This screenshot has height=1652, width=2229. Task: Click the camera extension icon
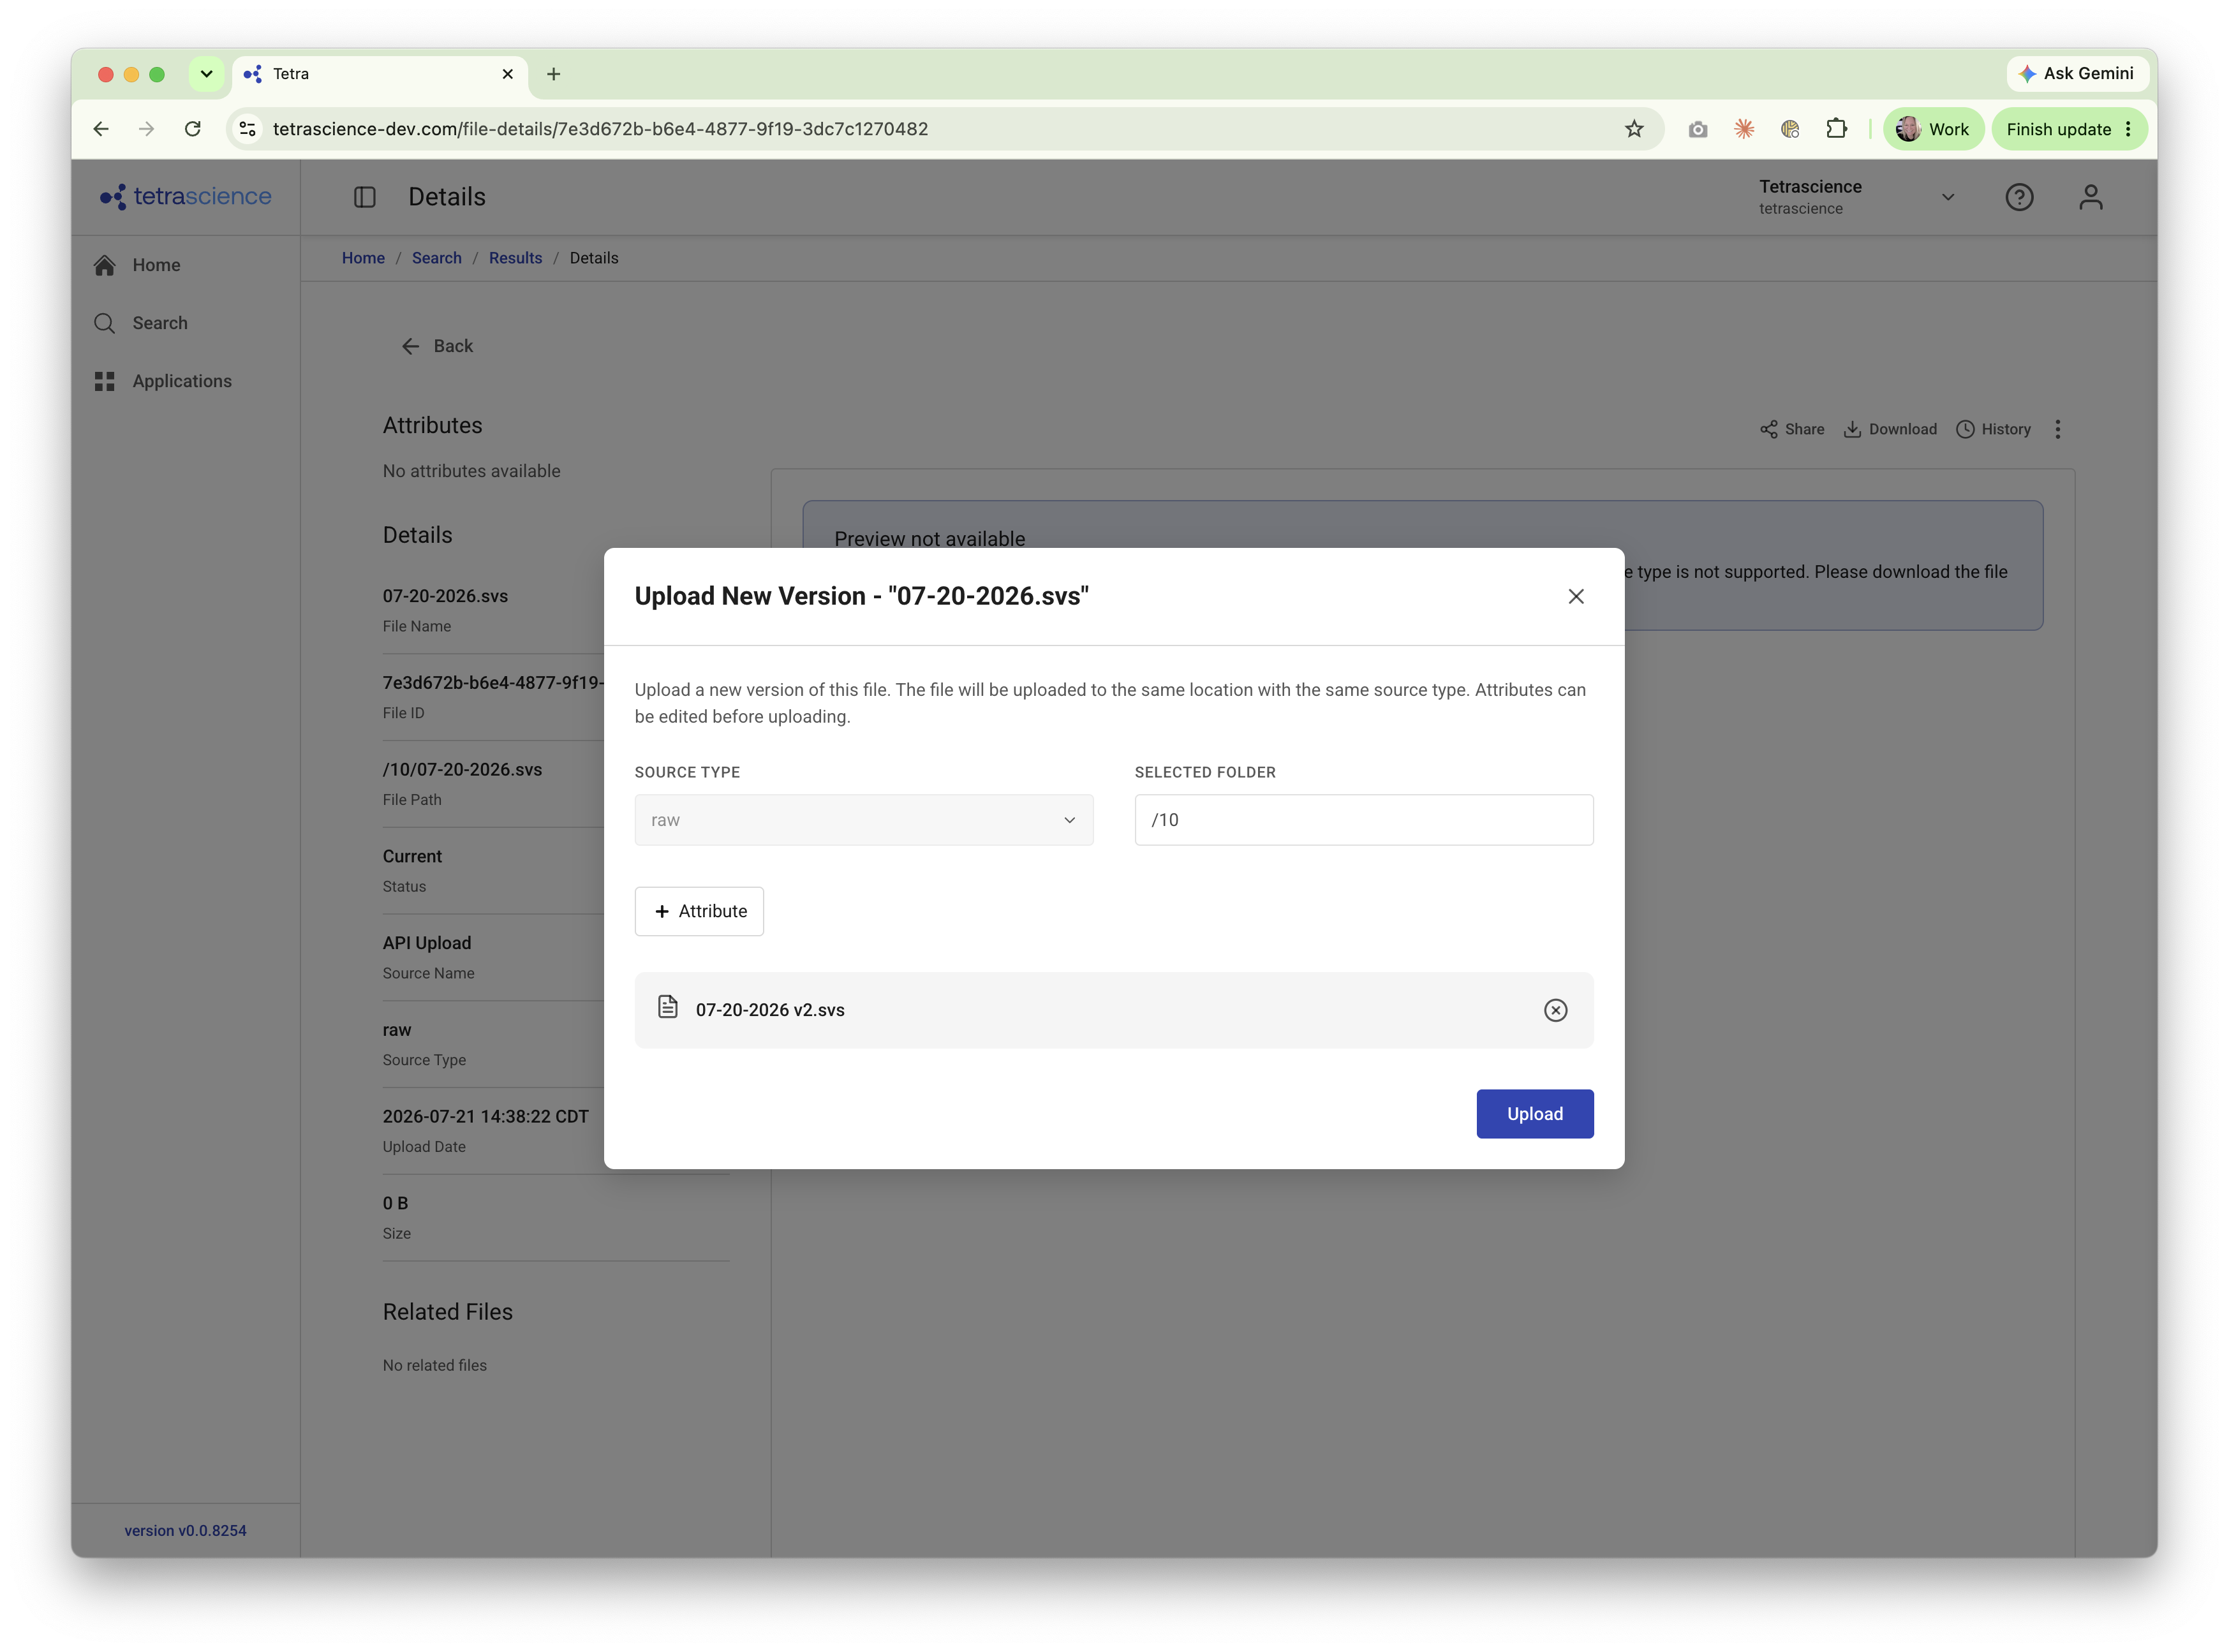[x=1697, y=129]
